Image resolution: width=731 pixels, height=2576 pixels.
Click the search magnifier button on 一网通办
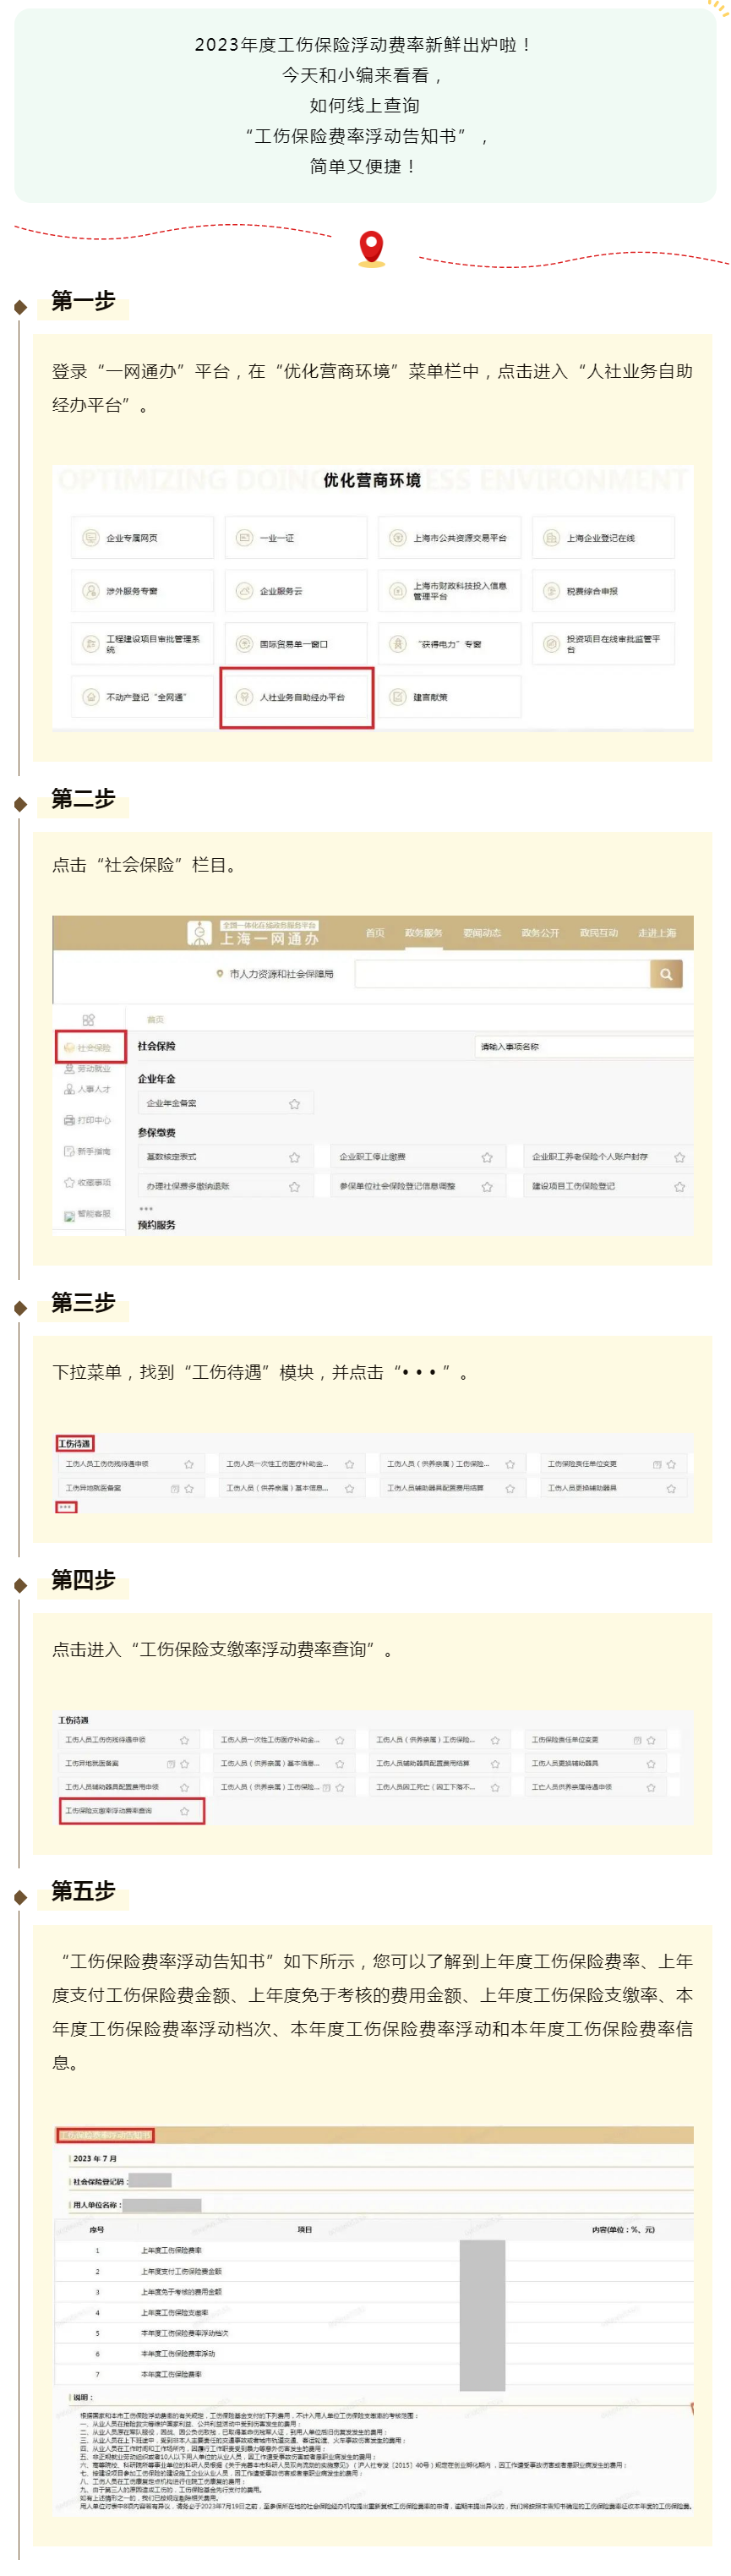tap(665, 973)
